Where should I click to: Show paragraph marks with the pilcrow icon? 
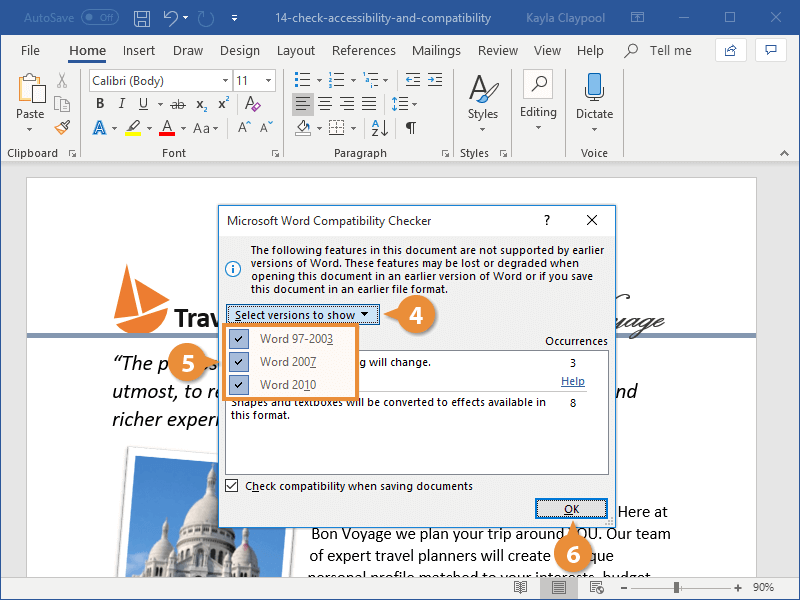pyautogui.click(x=413, y=128)
